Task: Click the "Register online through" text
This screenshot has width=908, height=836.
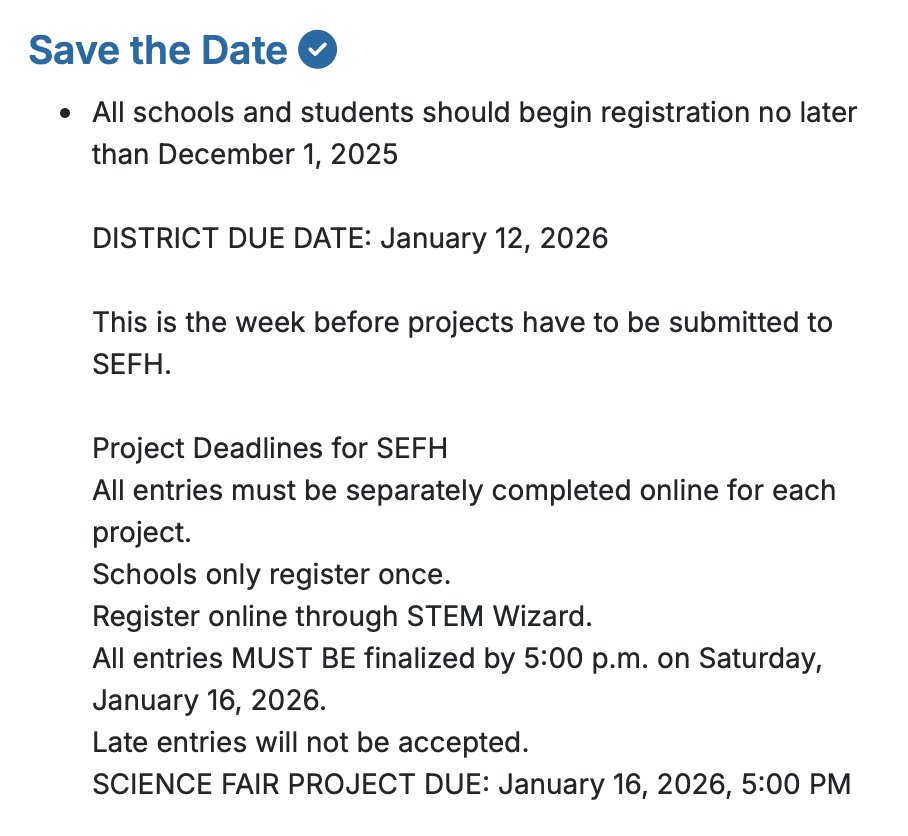Action: coord(247,616)
